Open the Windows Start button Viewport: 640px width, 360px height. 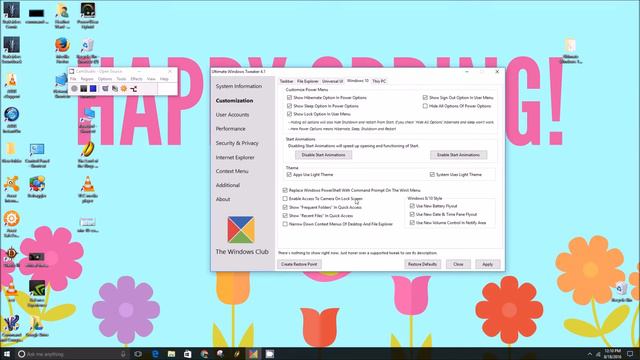click(7, 354)
